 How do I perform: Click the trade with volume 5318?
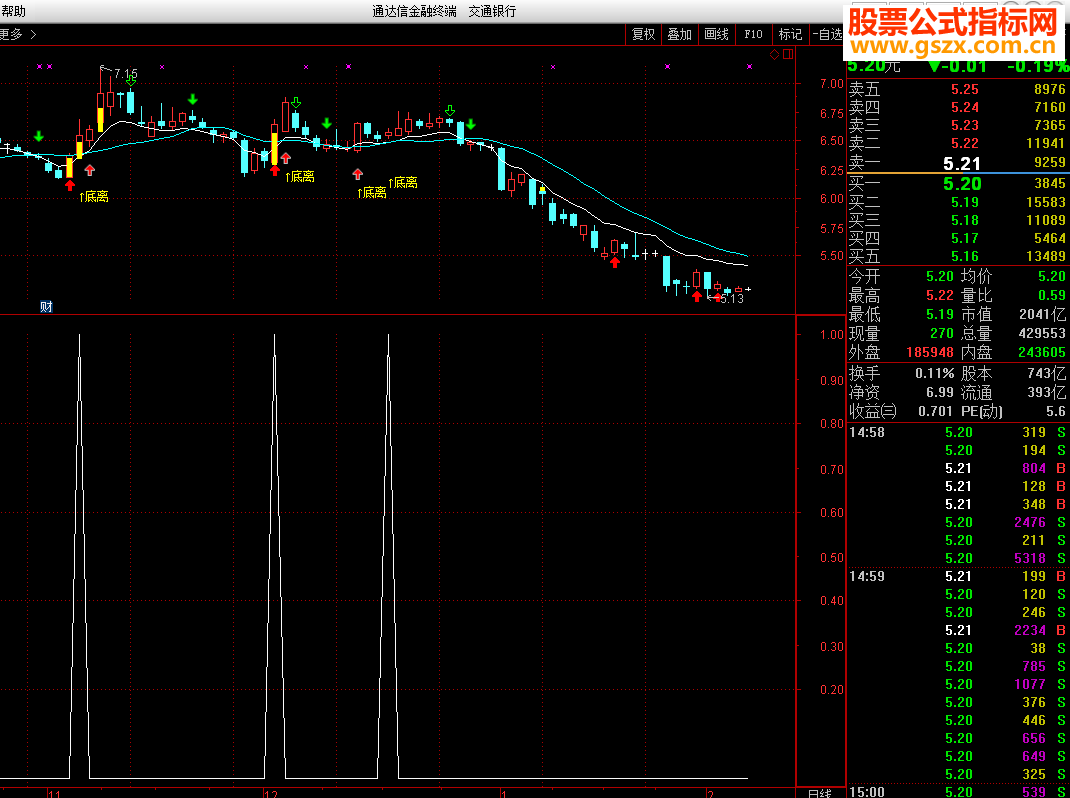pyautogui.click(x=1030, y=558)
